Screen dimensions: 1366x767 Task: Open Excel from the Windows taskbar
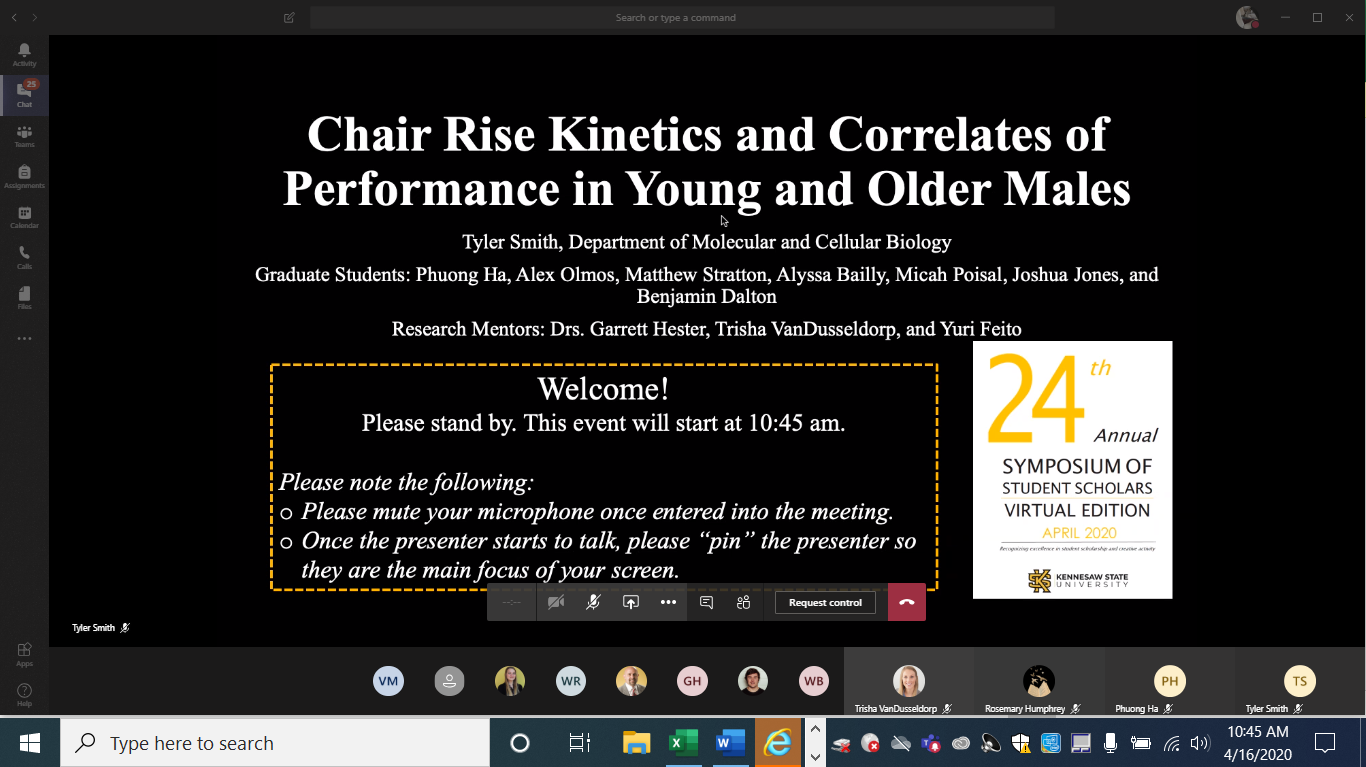click(683, 742)
